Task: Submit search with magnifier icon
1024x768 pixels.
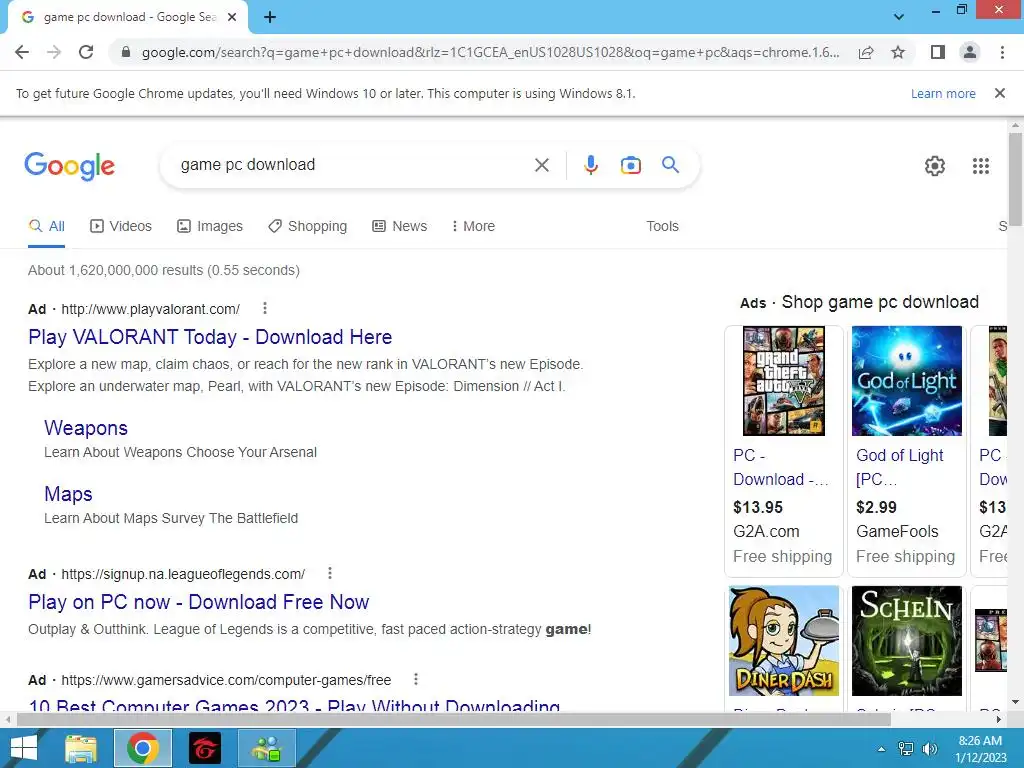Action: pos(670,165)
